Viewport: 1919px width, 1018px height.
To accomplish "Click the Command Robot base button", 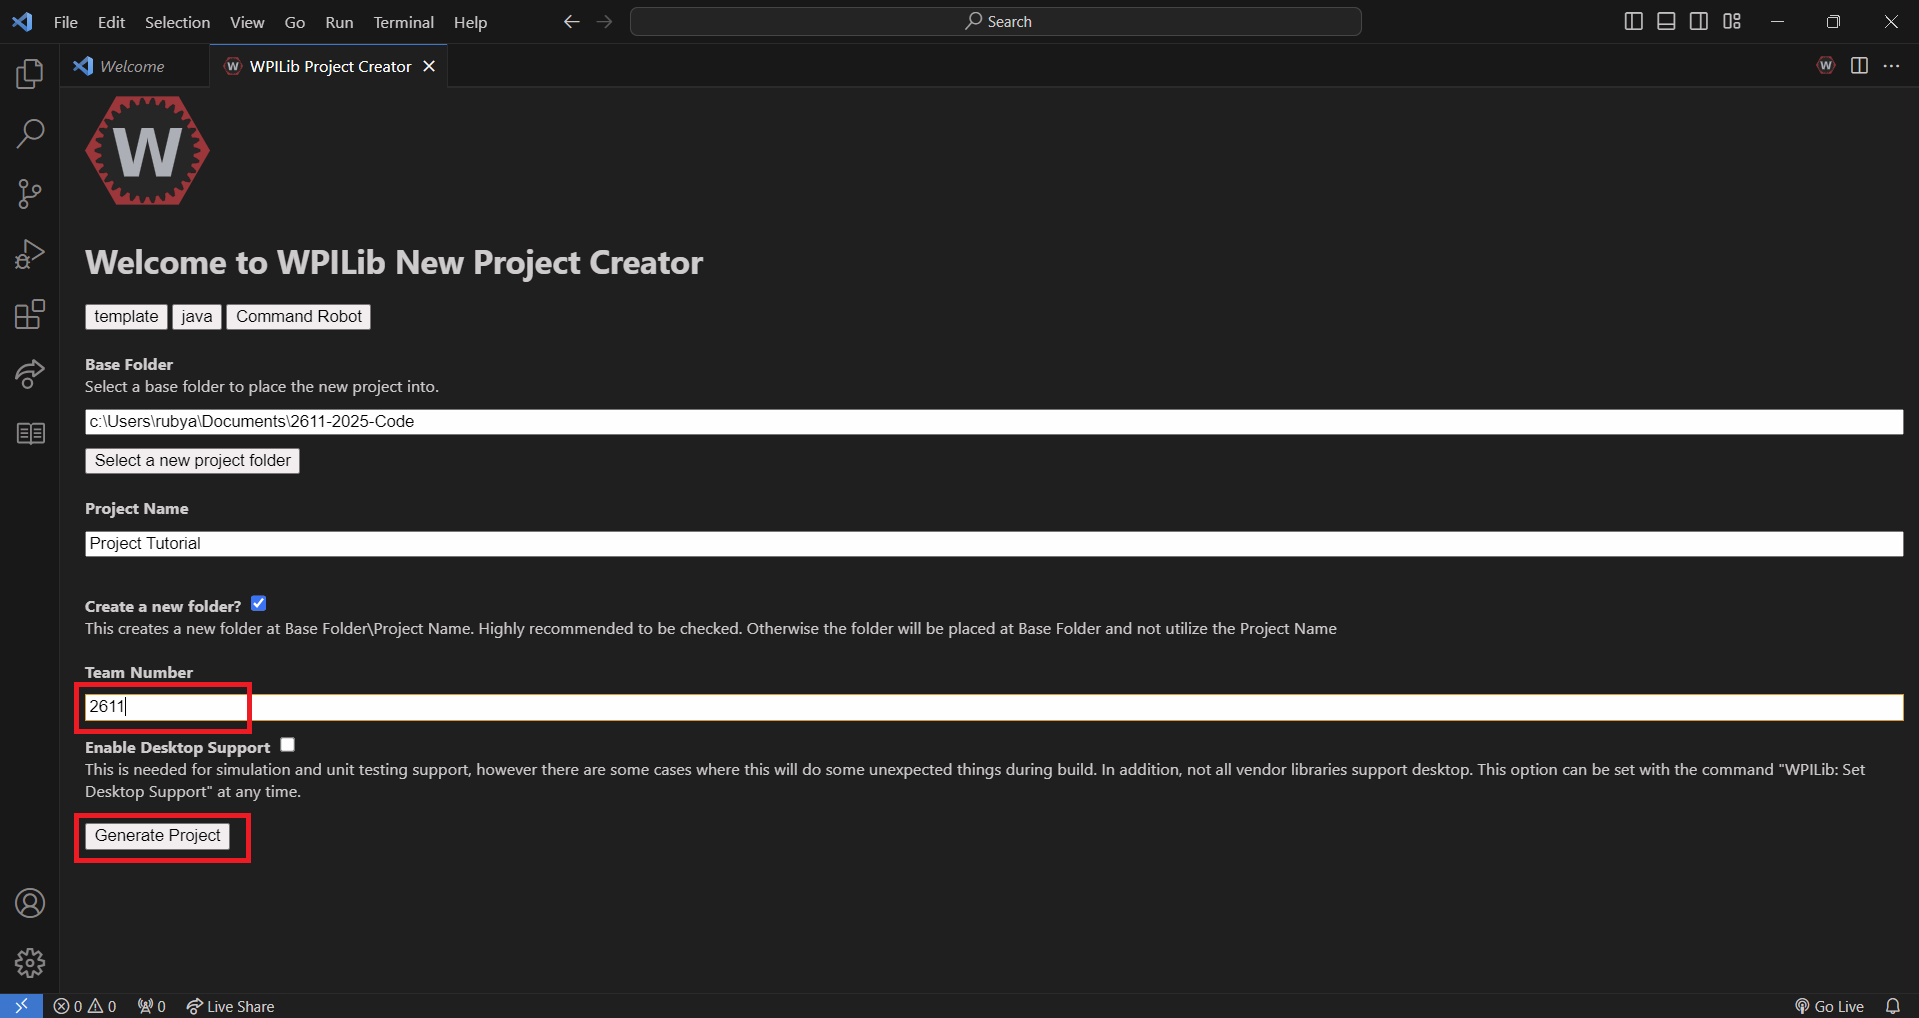I will [x=299, y=316].
